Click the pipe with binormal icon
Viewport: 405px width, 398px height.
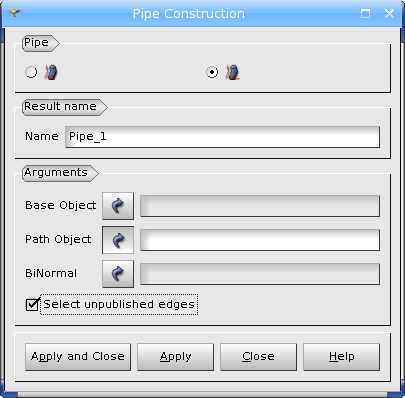coord(232,72)
